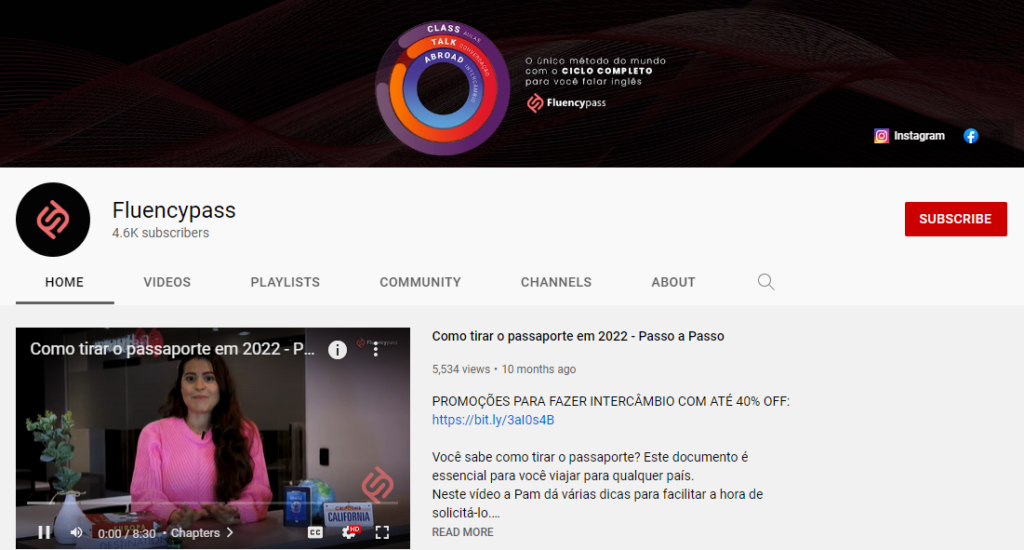This screenshot has width=1024, height=550.
Task: Click the channel search magnifier icon
Action: tap(766, 282)
